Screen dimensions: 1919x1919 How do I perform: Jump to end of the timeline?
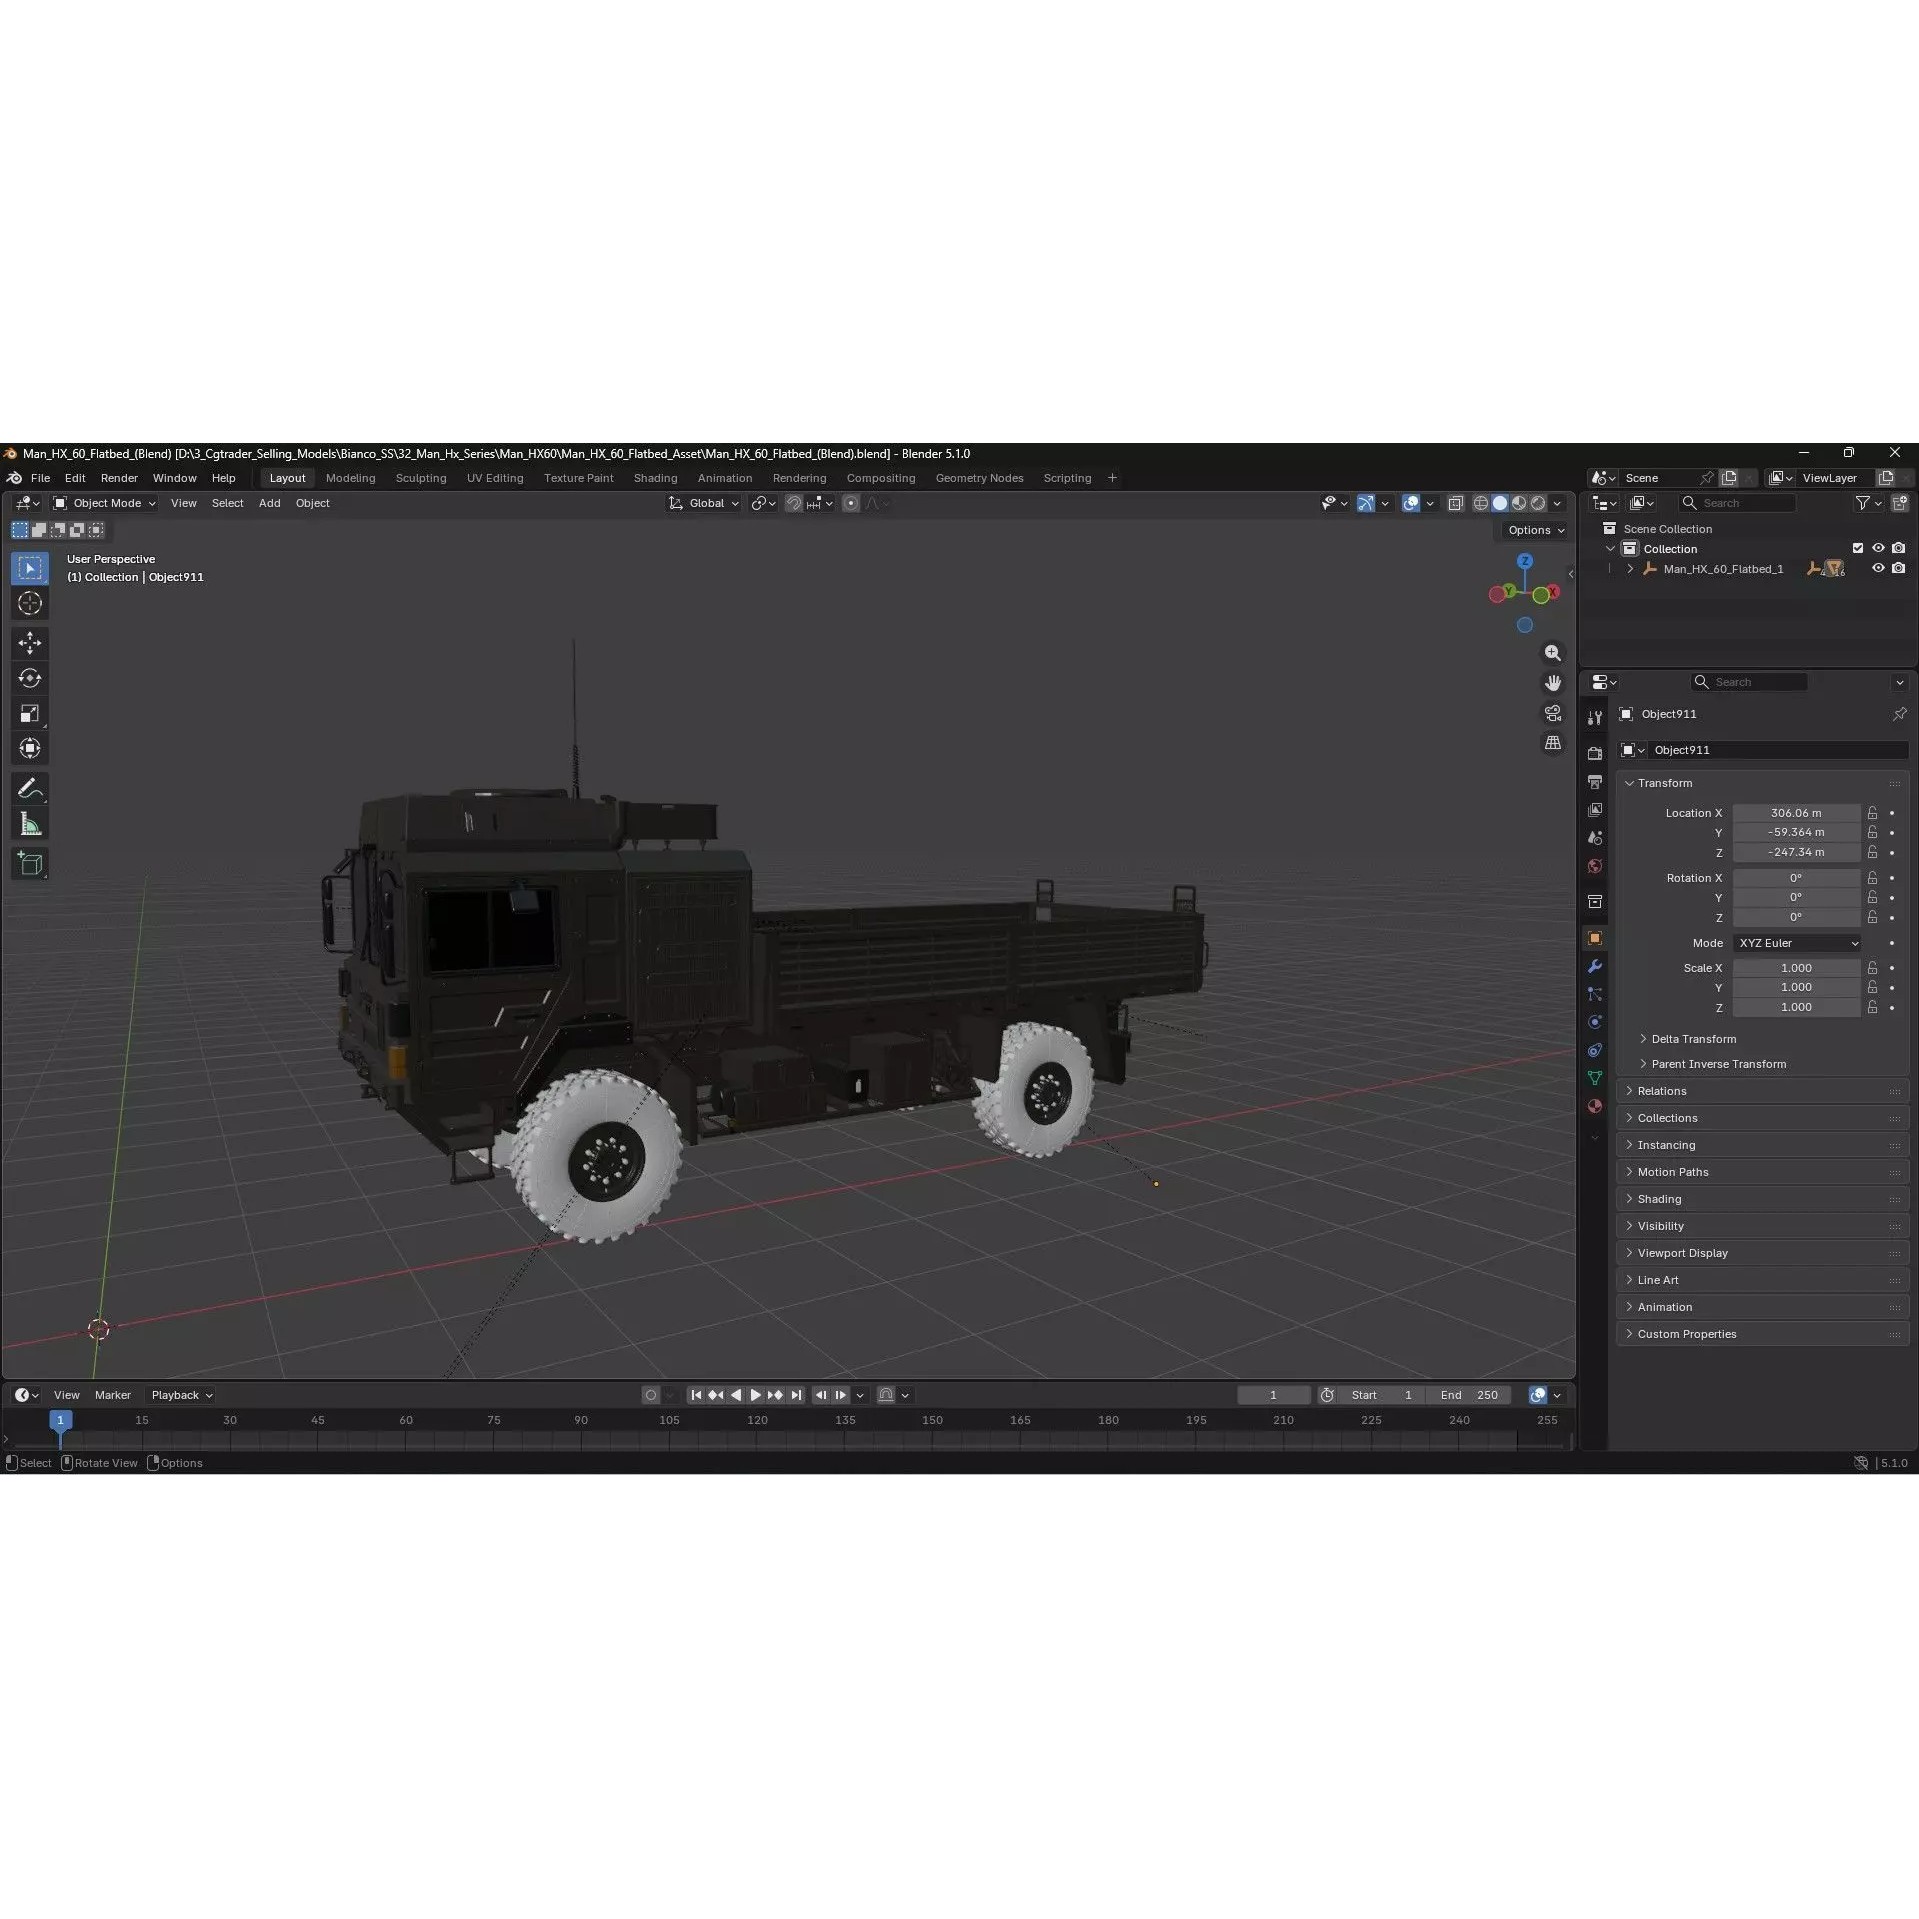(796, 1395)
